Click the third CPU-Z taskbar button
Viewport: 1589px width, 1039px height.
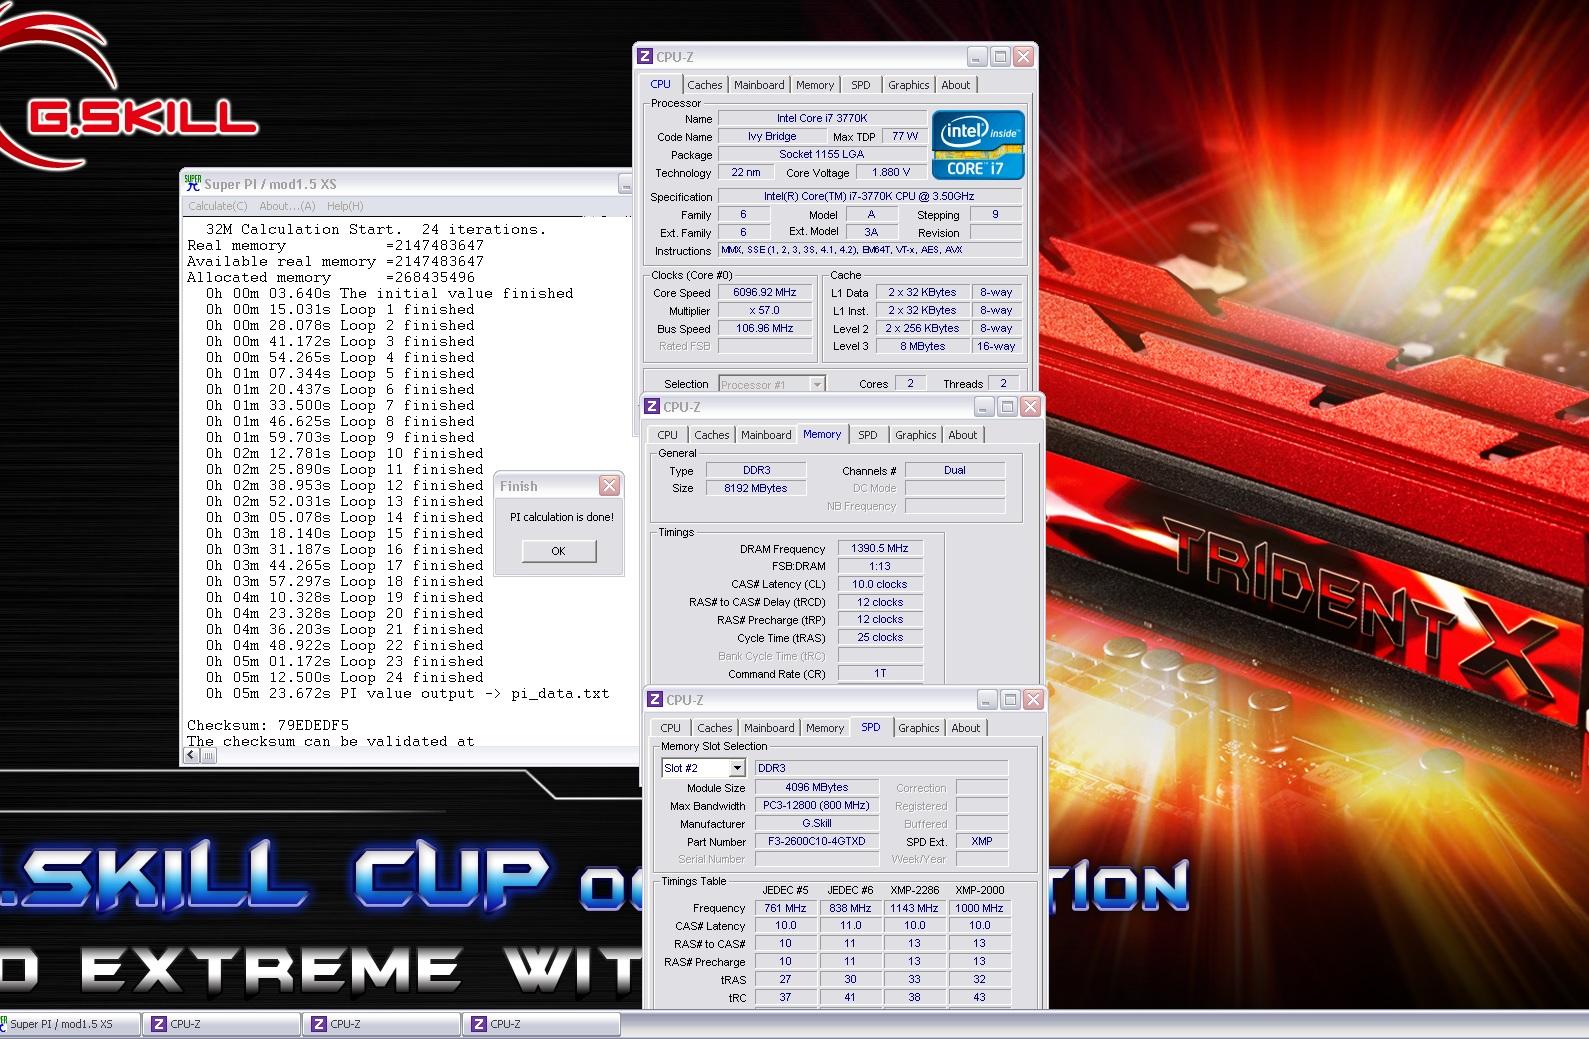click(542, 1024)
